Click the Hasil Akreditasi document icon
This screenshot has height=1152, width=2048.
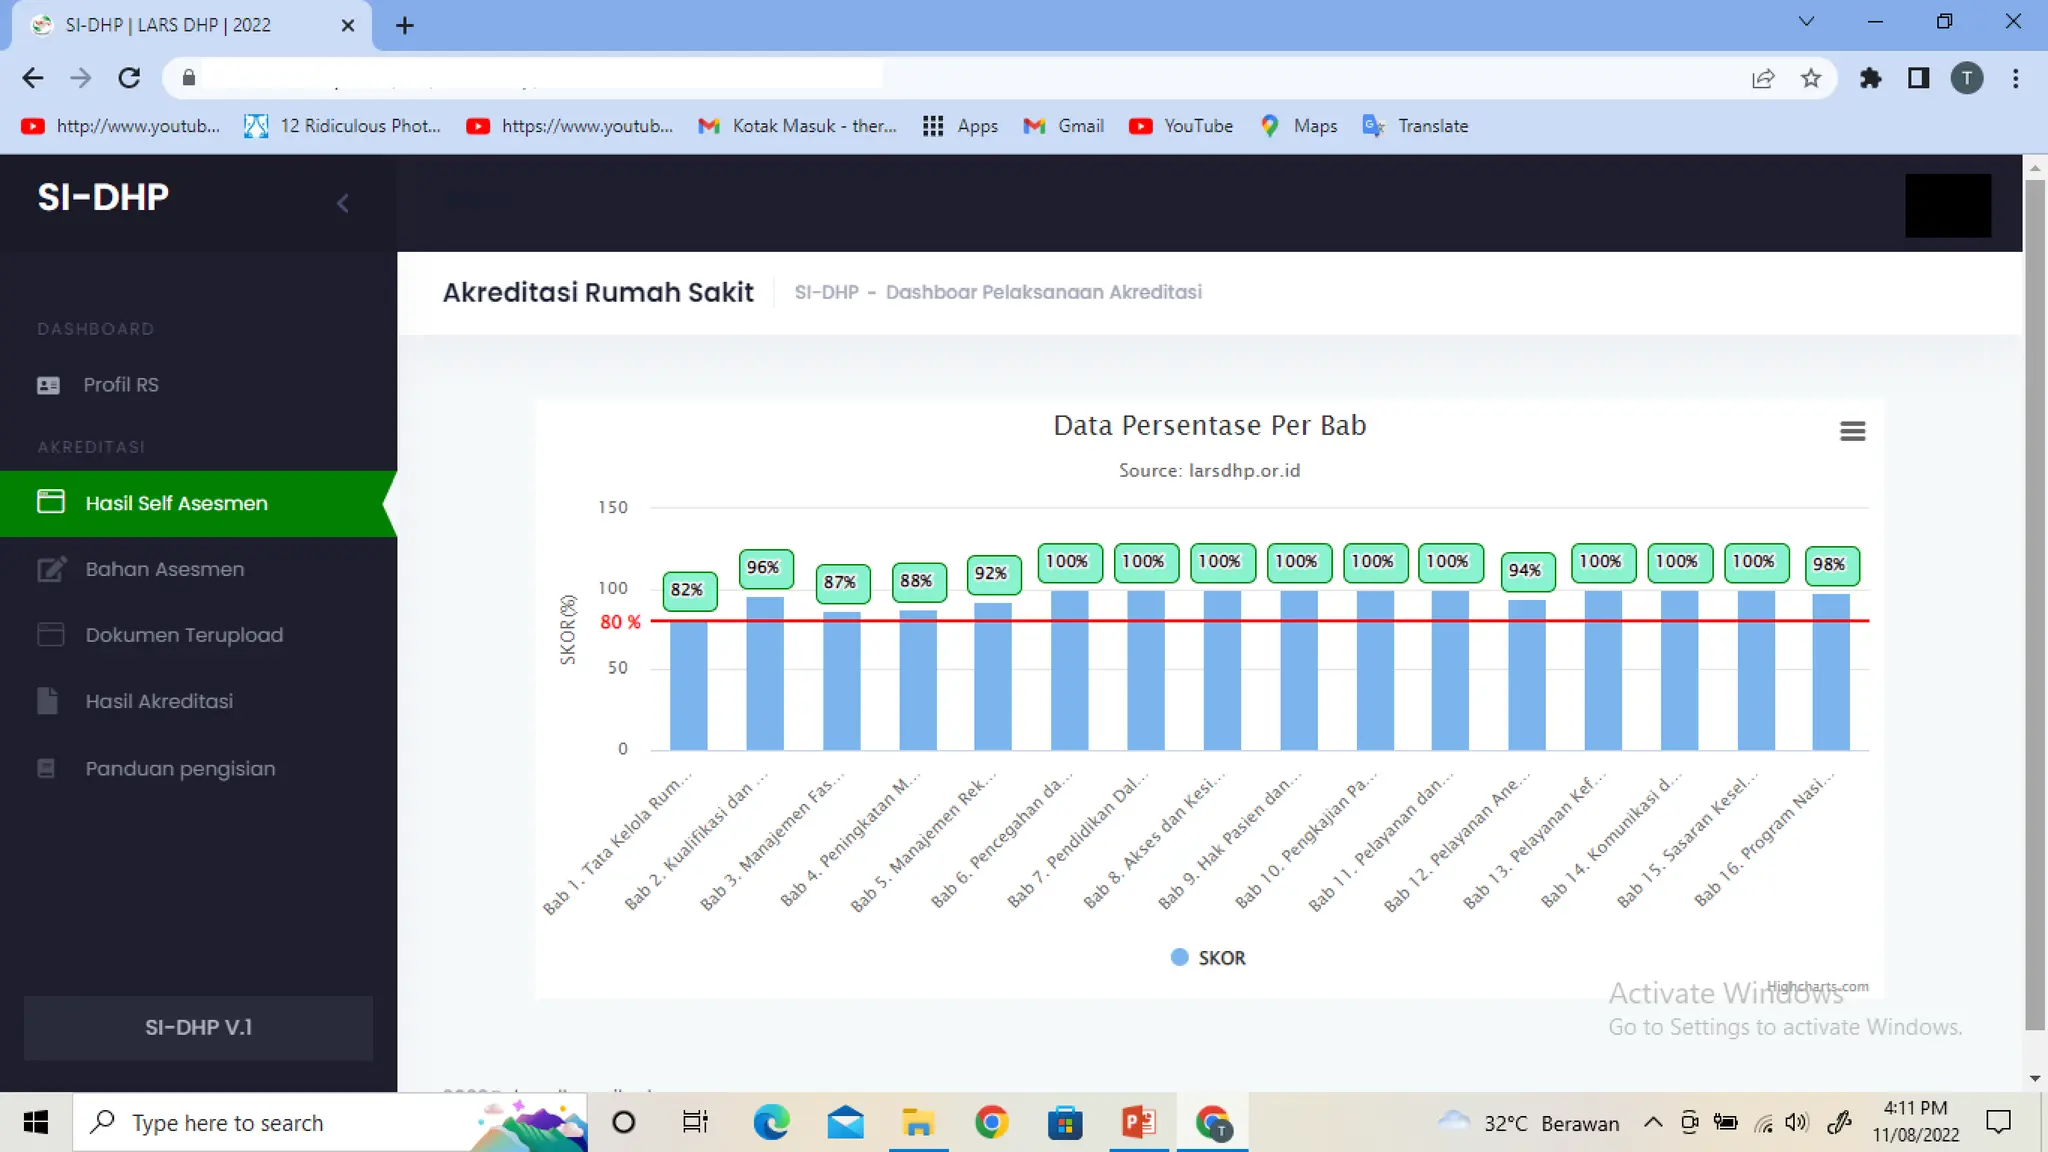click(x=47, y=701)
